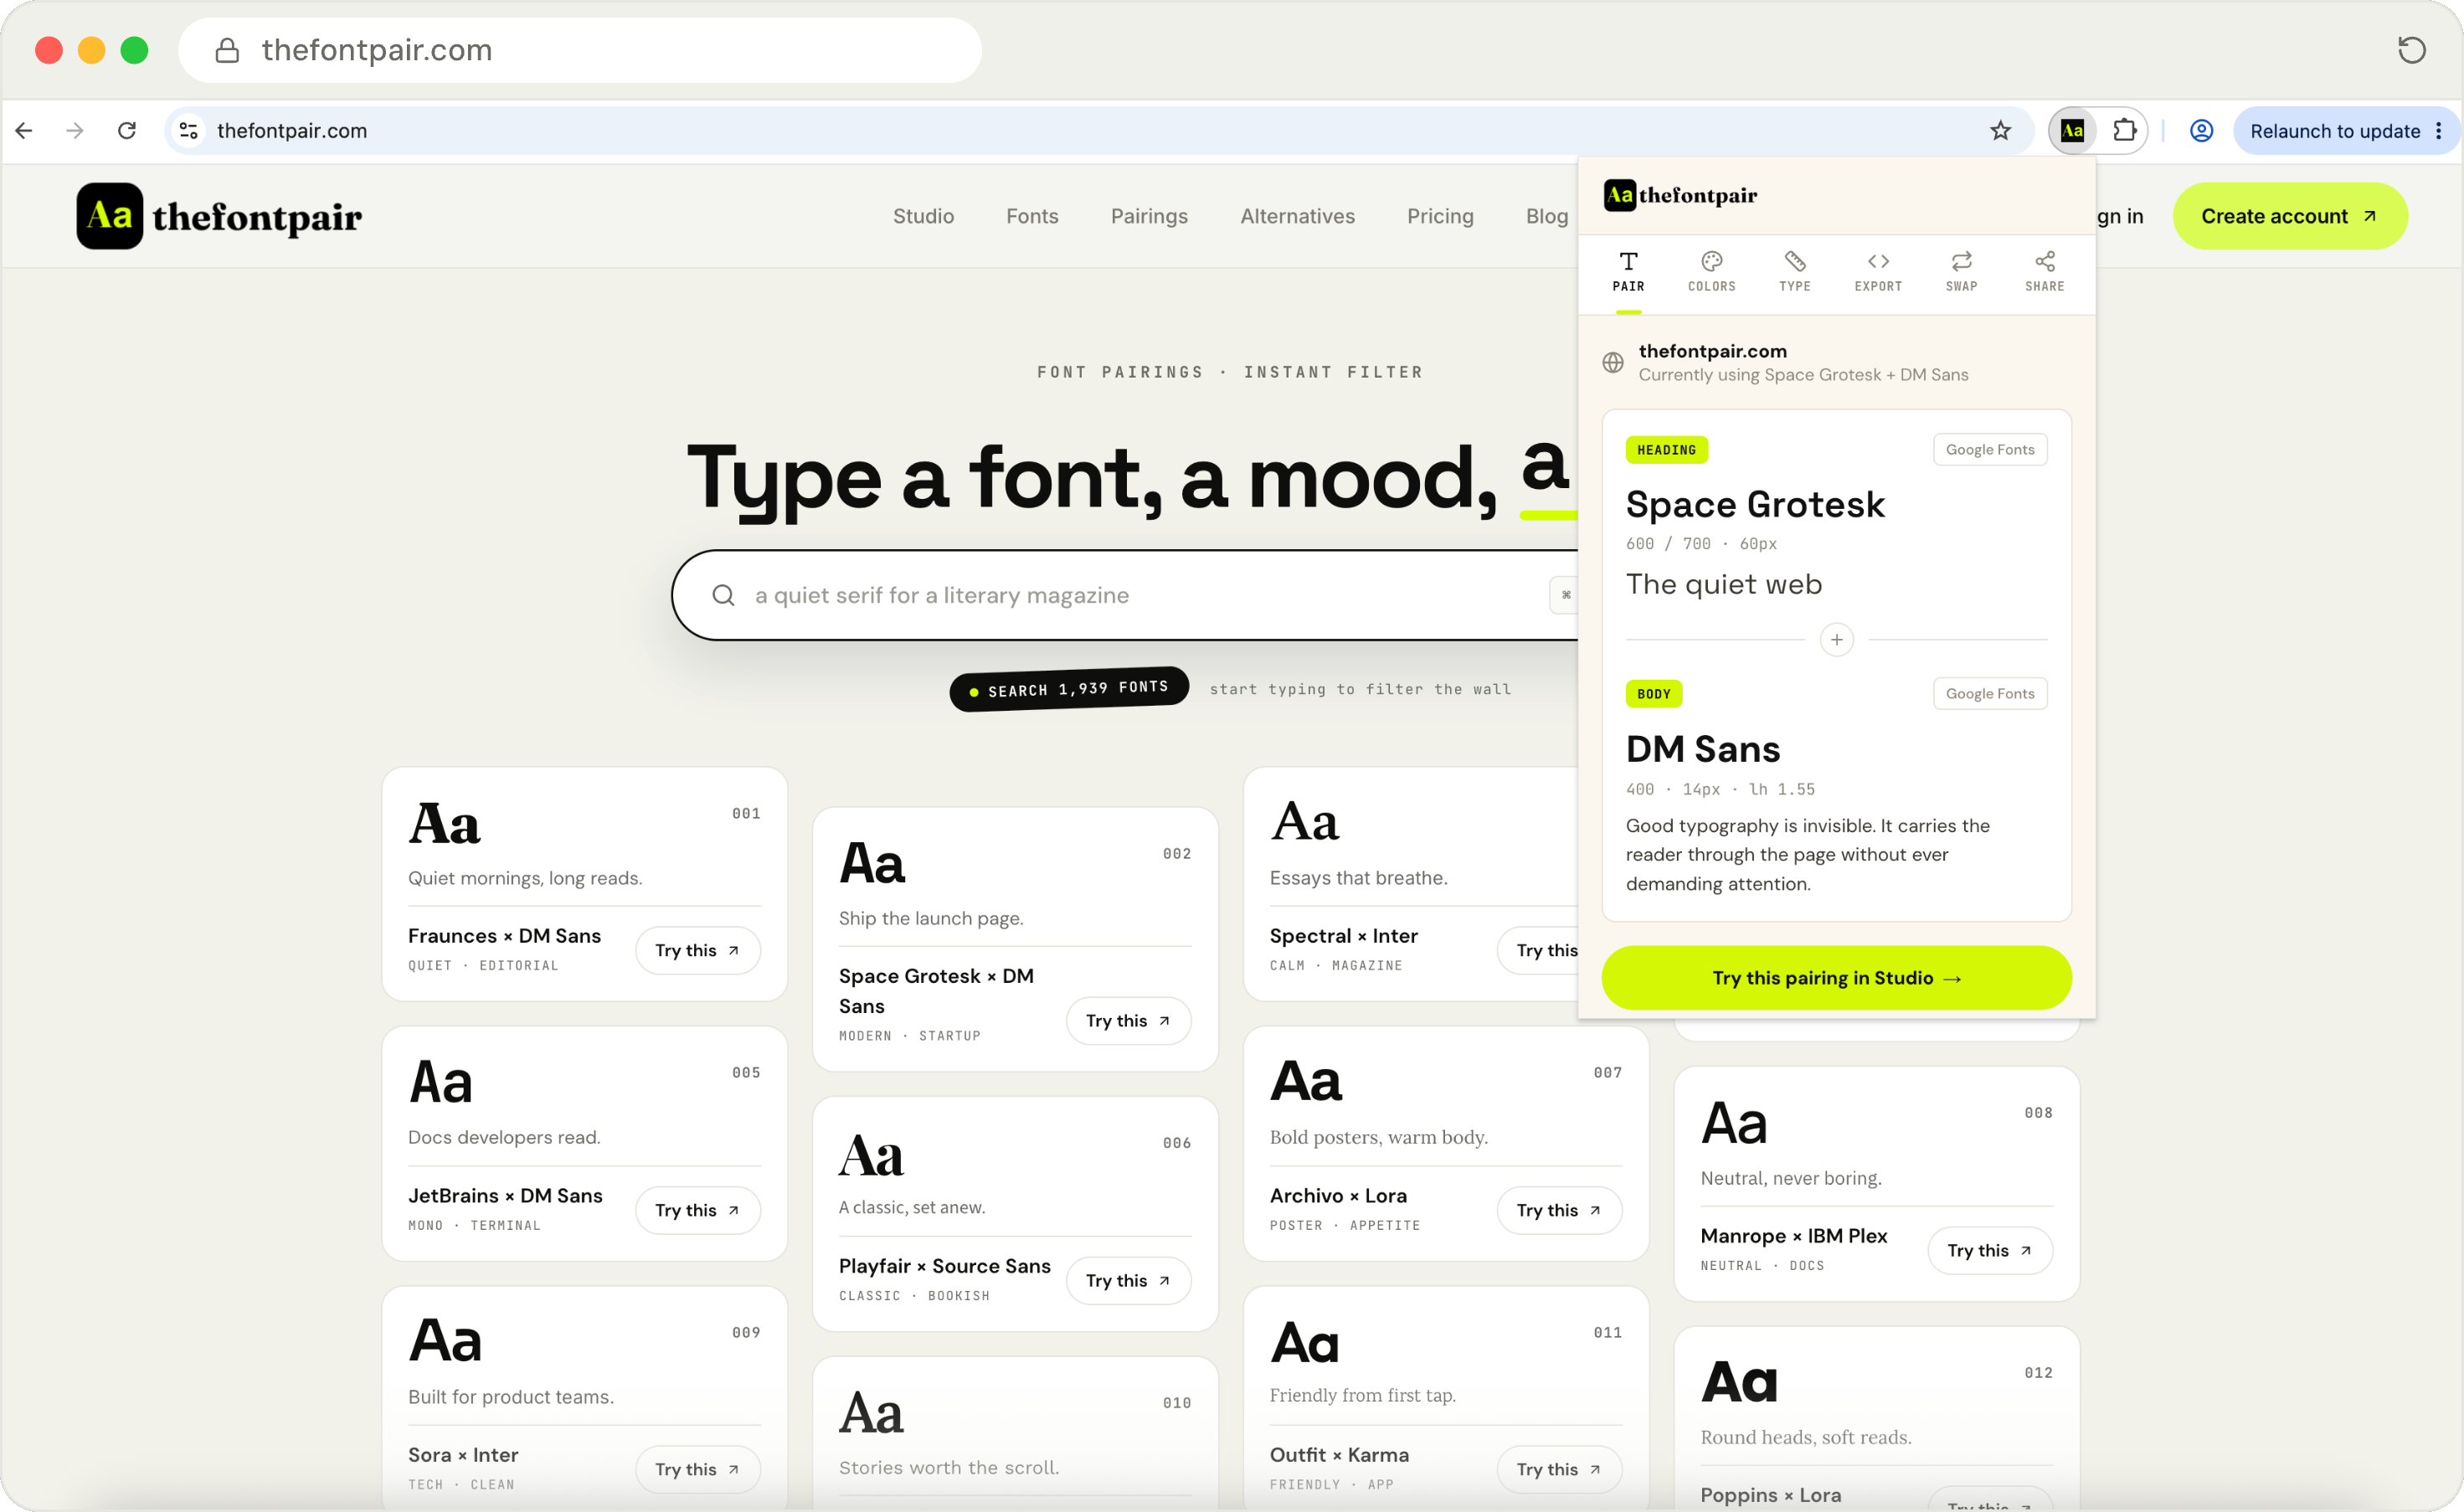View site information icon in address bar

point(188,131)
